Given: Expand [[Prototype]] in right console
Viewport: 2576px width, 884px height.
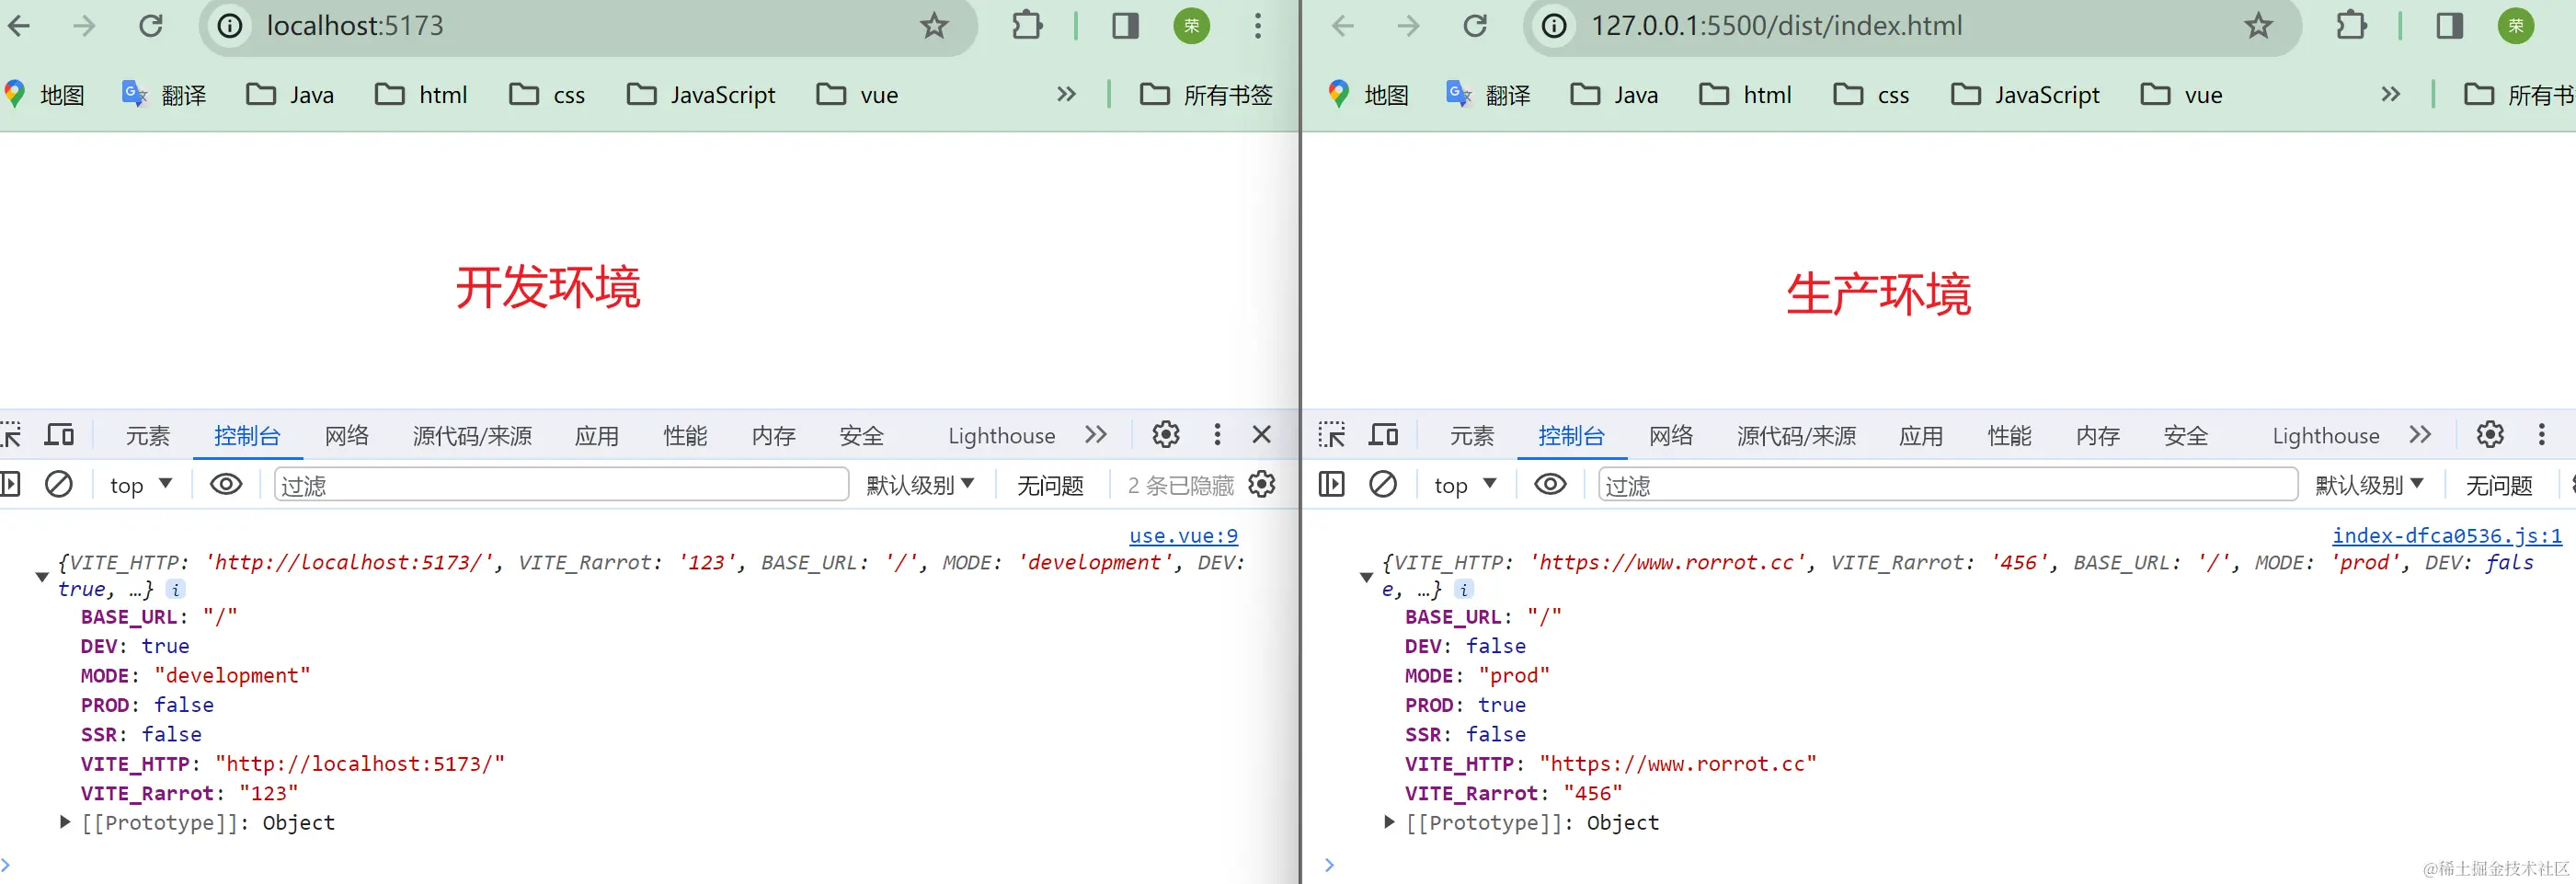Looking at the screenshot, I should (x=1389, y=822).
